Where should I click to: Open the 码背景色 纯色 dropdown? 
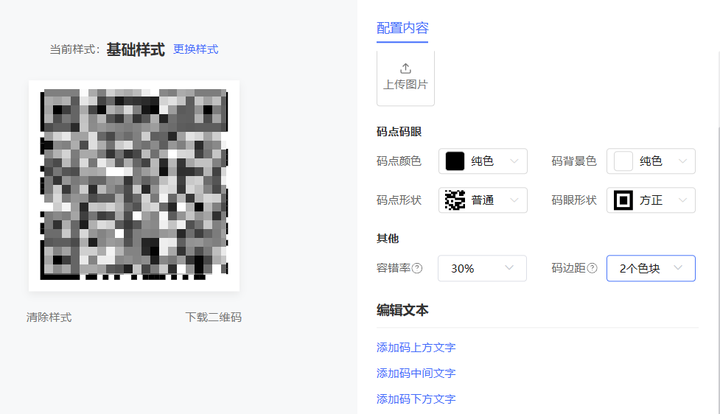point(651,161)
